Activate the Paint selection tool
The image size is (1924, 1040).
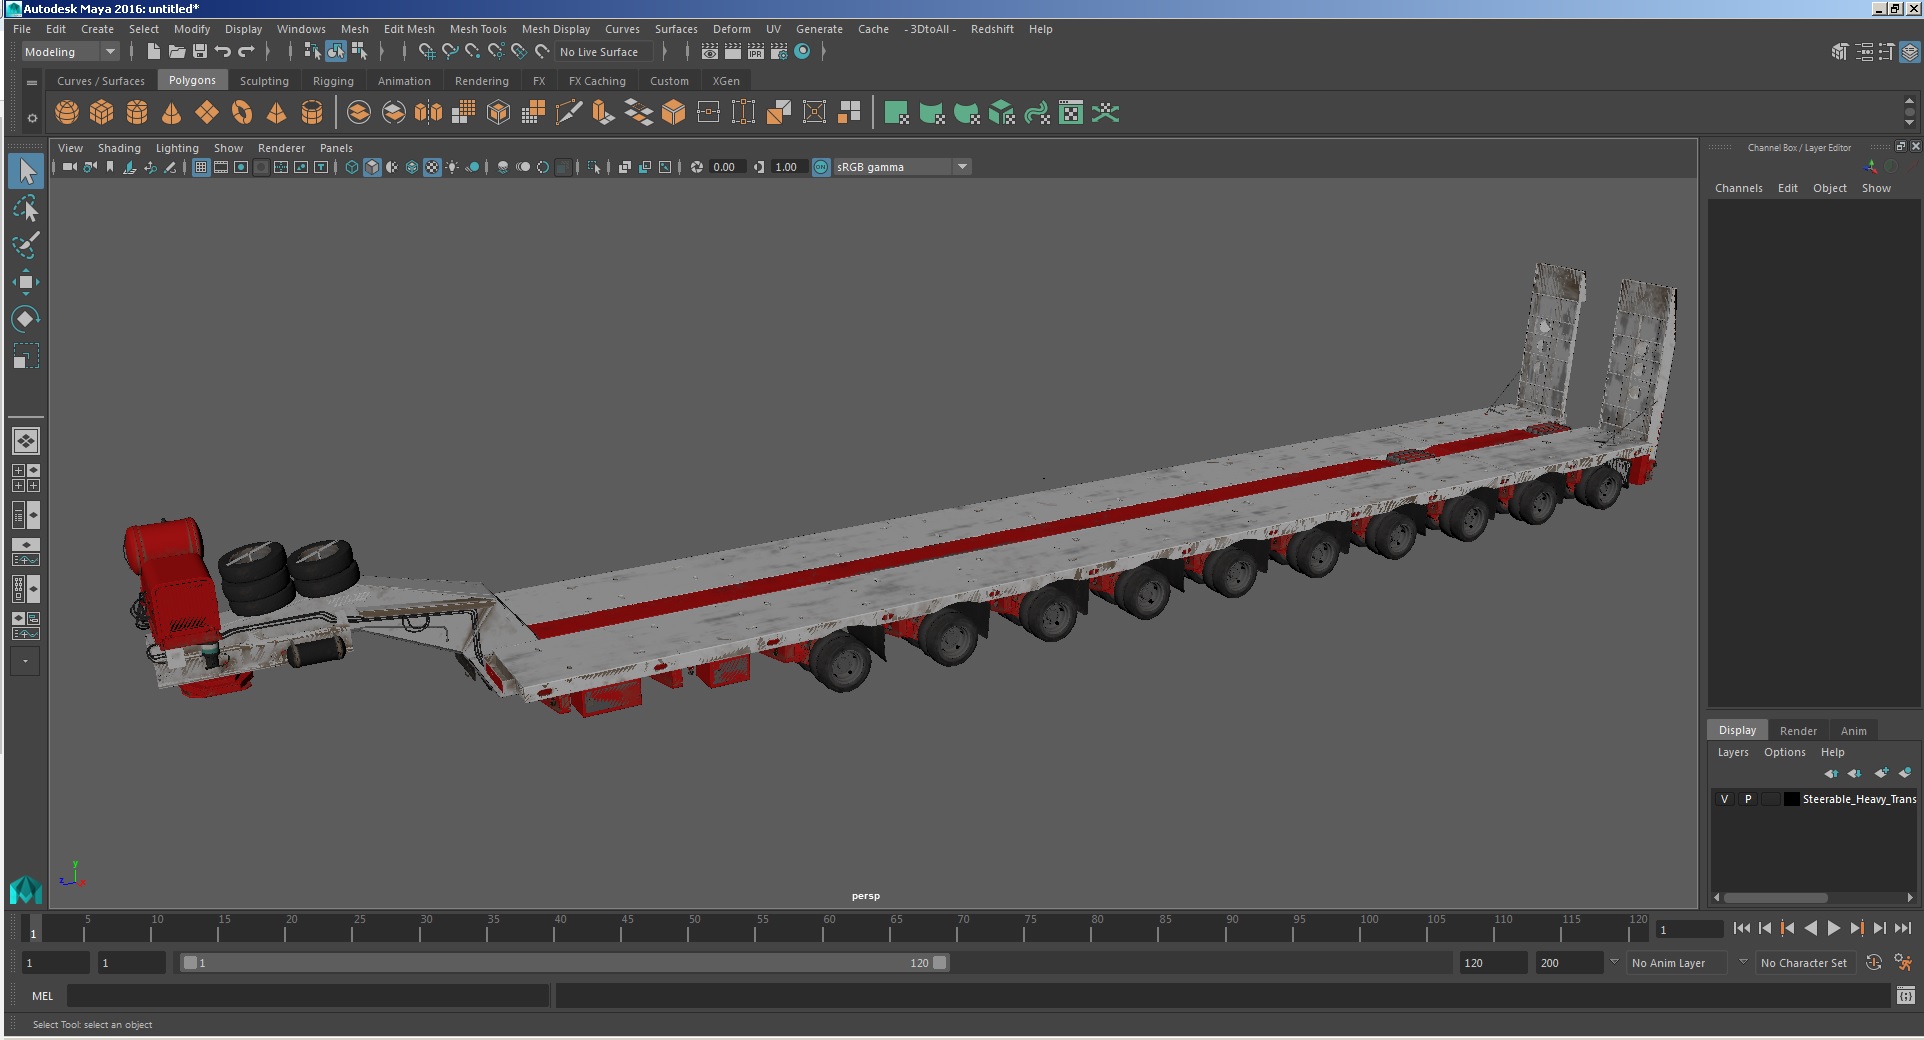[x=26, y=245]
